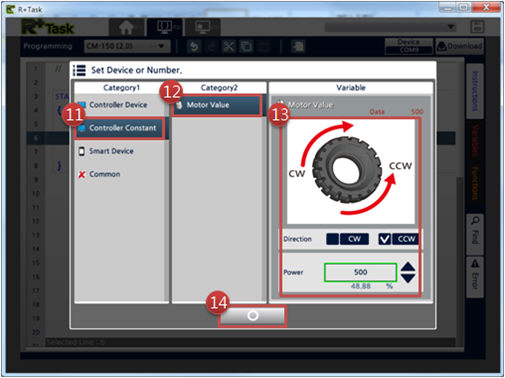Click the Home icon tab
This screenshot has height=378, width=505.
[x=126, y=27]
